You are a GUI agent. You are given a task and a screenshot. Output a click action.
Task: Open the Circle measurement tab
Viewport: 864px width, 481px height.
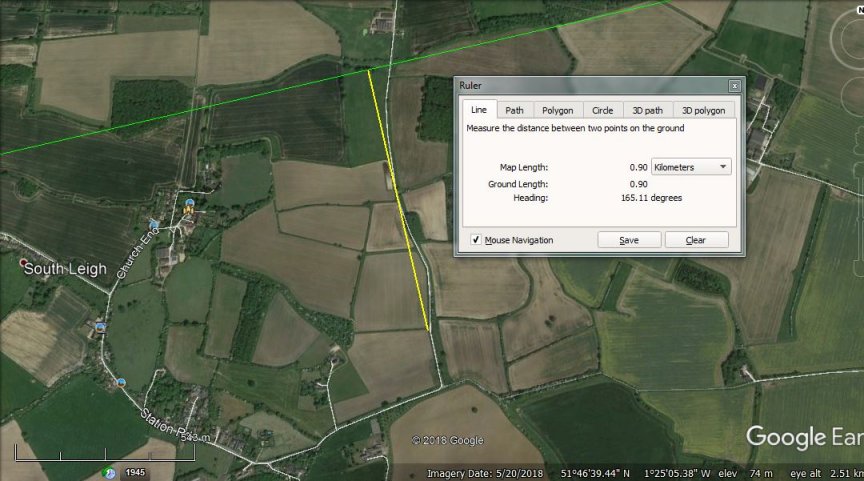click(602, 110)
